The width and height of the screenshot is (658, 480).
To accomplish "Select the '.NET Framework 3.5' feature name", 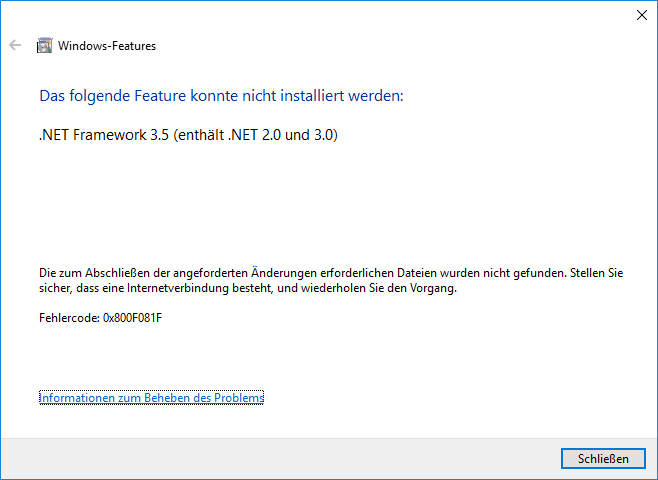I will pos(103,135).
